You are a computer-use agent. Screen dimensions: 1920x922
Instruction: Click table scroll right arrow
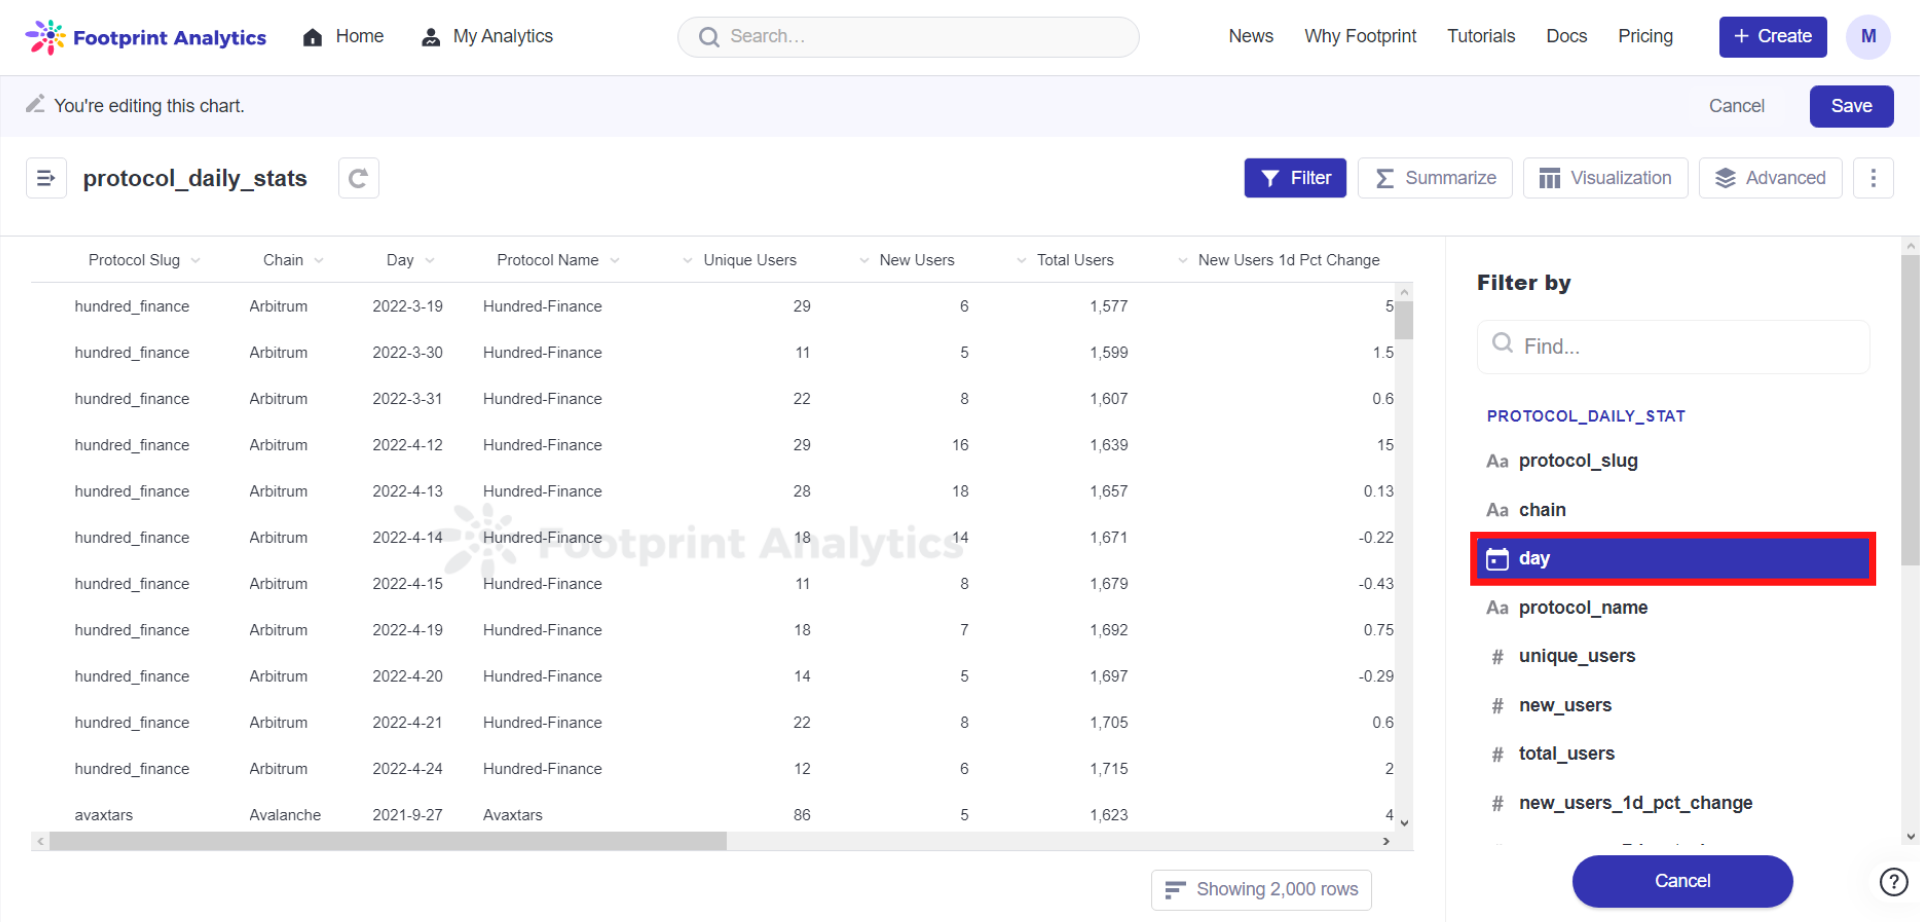[x=1386, y=841]
